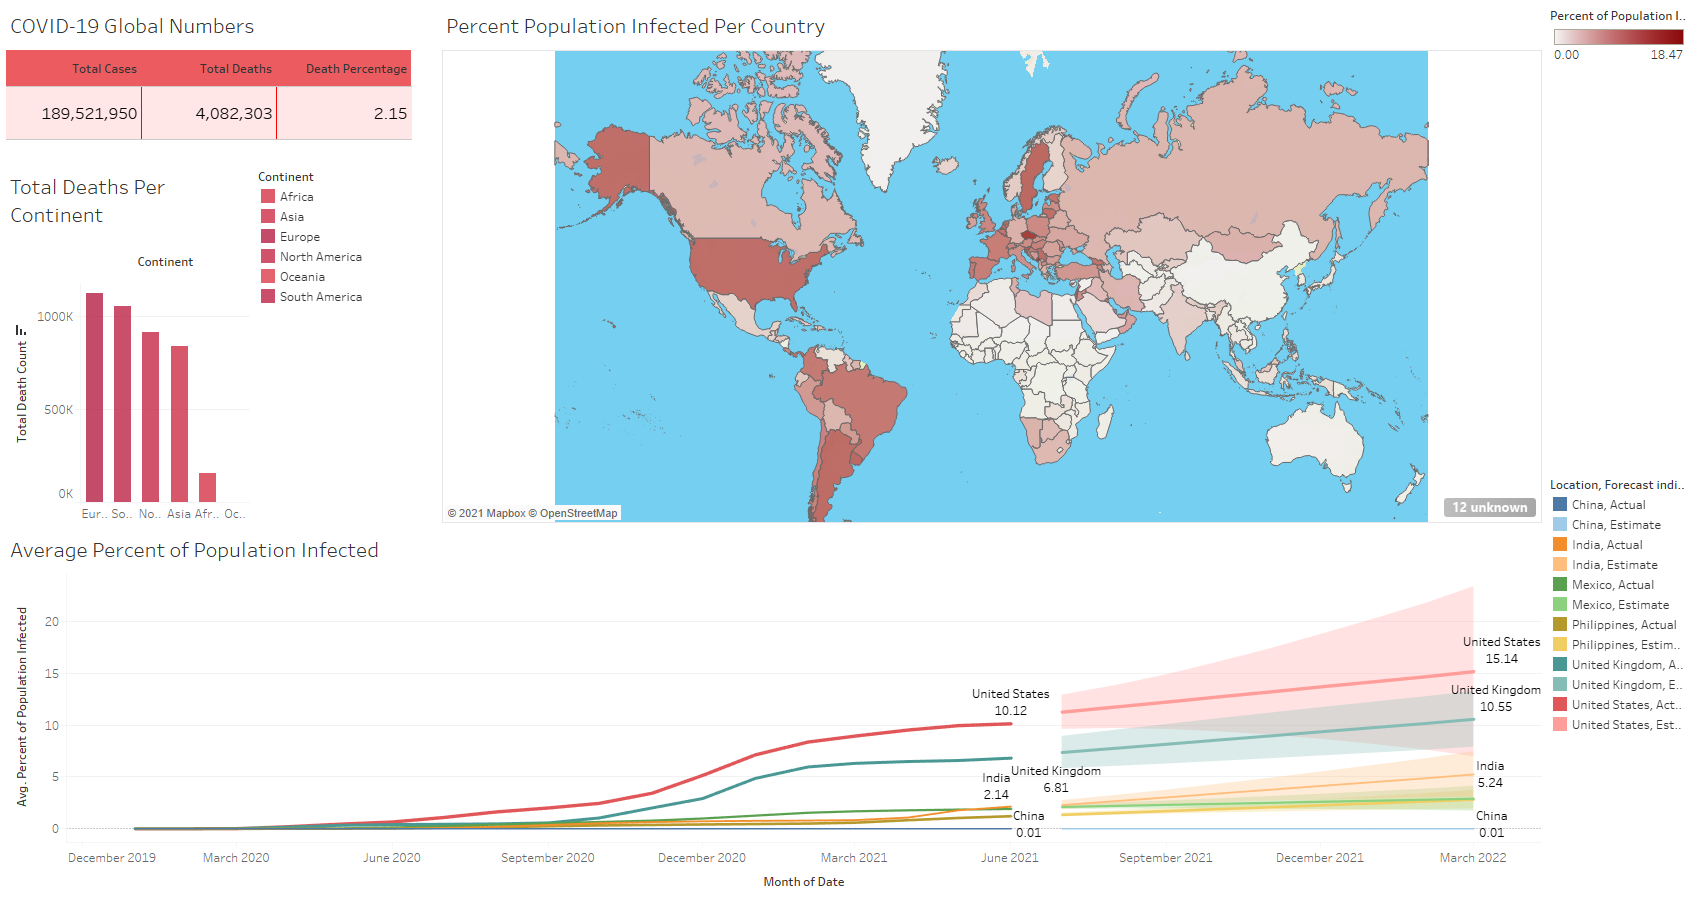This screenshot has height=904, width=1697.
Task: Click the sort icon beside Total Death Count
Action: click(21, 330)
